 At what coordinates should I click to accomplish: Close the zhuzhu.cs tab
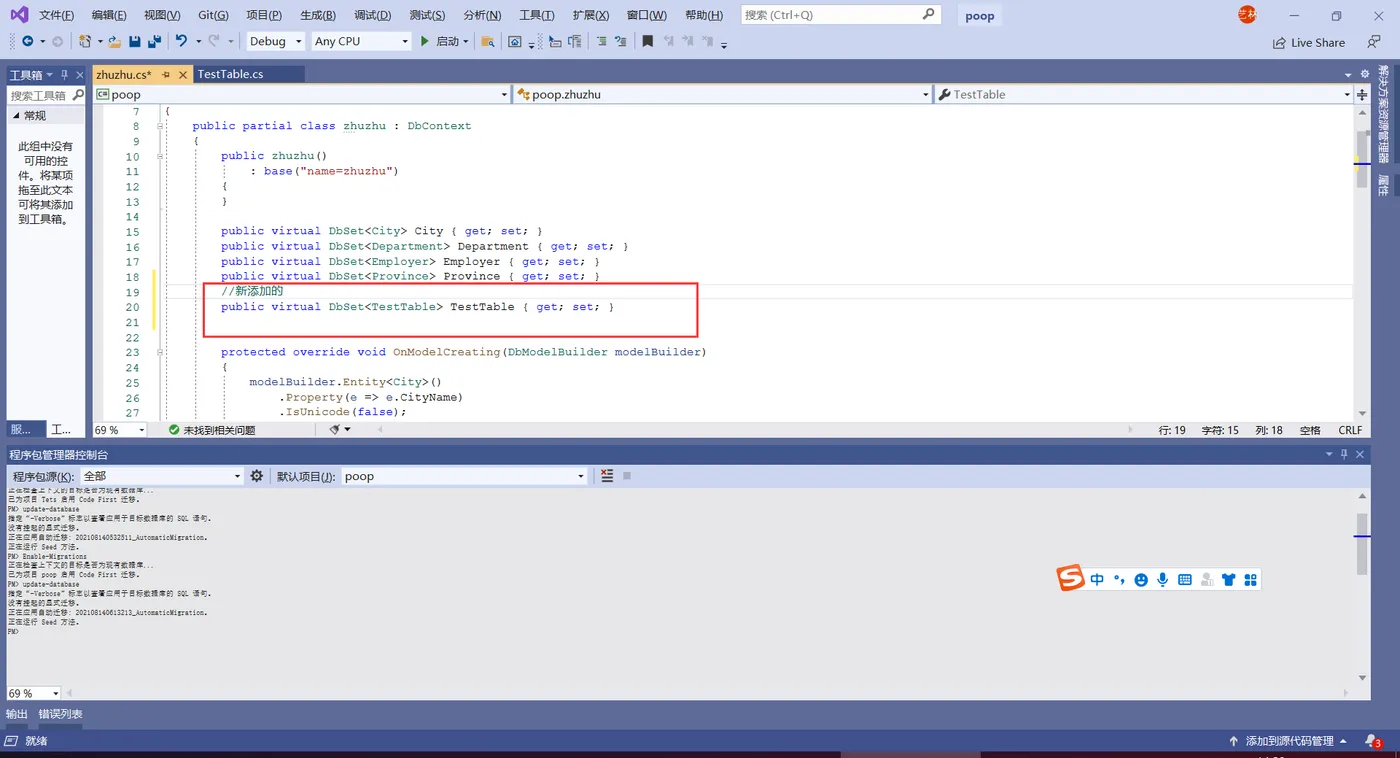click(183, 74)
